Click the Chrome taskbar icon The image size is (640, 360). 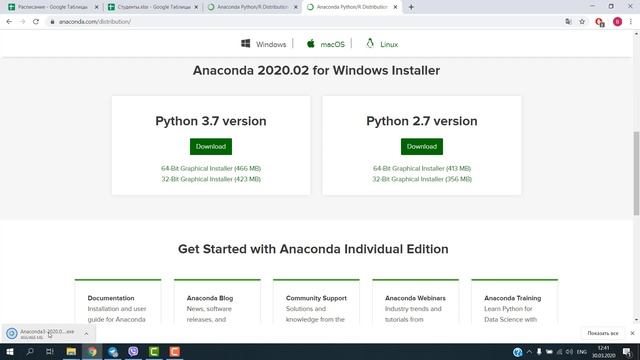[x=92, y=351]
